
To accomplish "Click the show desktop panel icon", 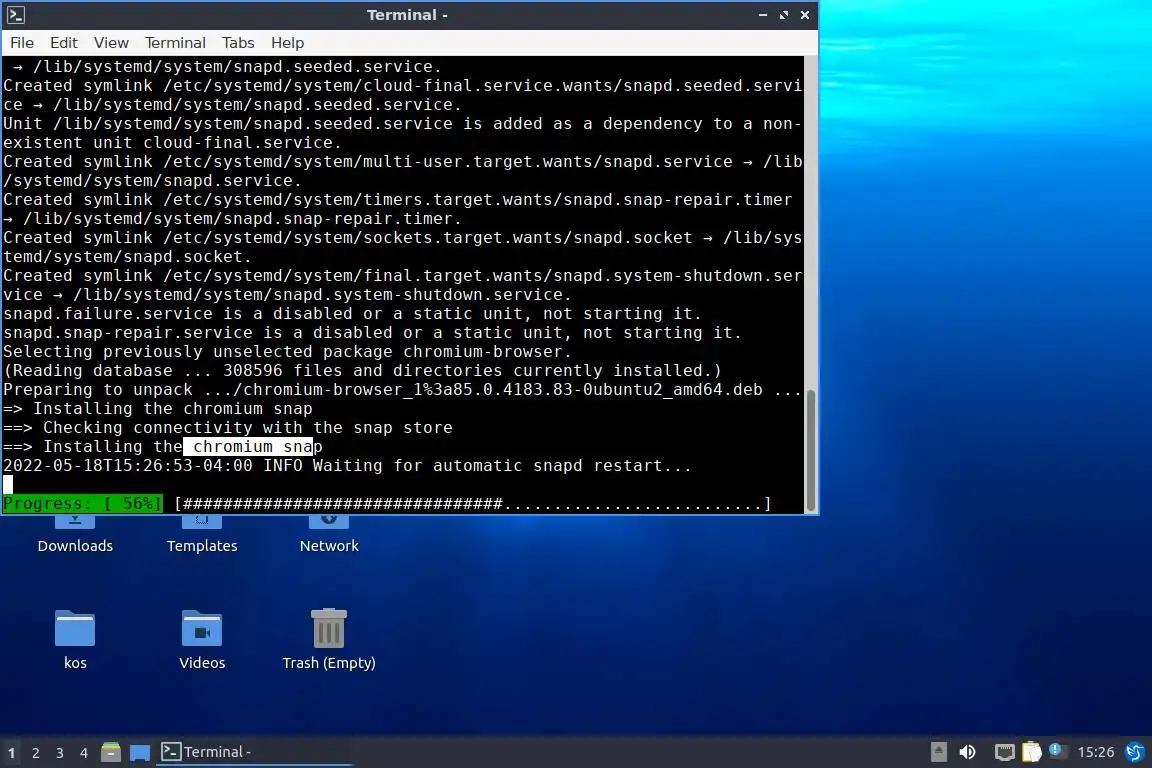I will tap(140, 753).
